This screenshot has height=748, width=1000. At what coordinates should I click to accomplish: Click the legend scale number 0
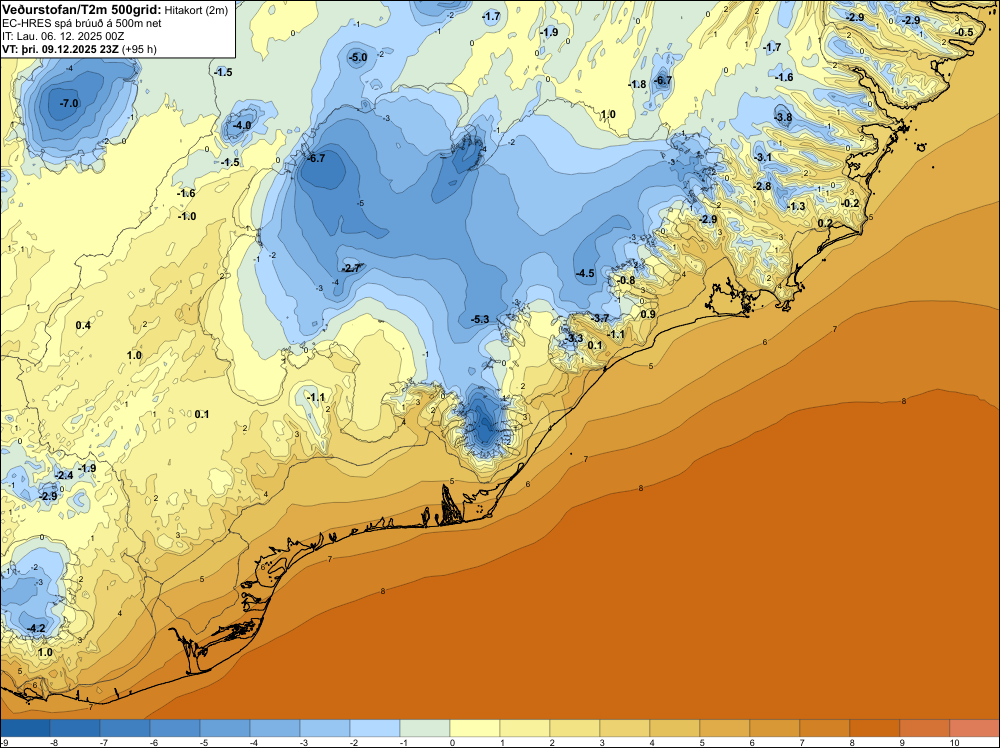click(452, 742)
